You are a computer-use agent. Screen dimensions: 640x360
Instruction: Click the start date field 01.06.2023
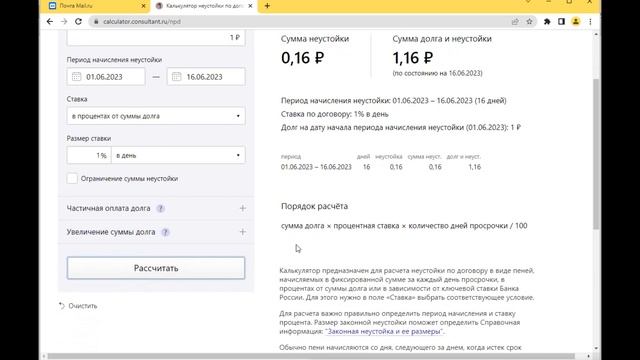106,77
